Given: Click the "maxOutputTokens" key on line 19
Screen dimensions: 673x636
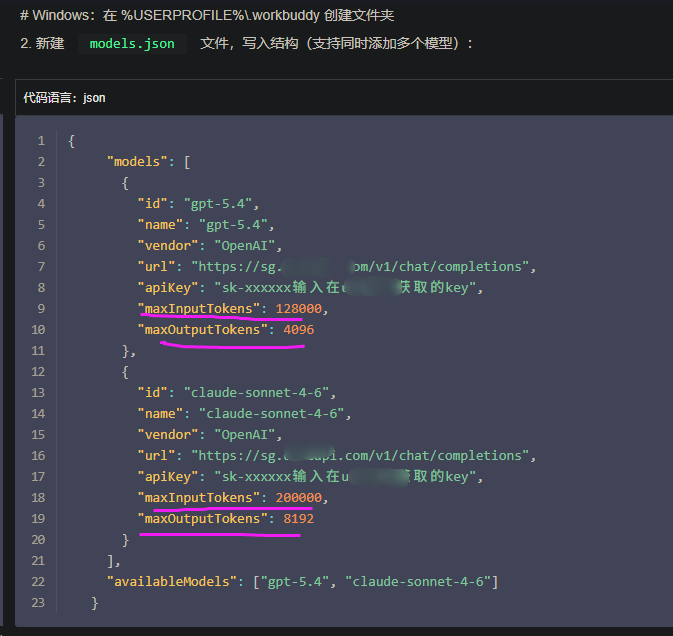Looking at the screenshot, I should (x=203, y=519).
